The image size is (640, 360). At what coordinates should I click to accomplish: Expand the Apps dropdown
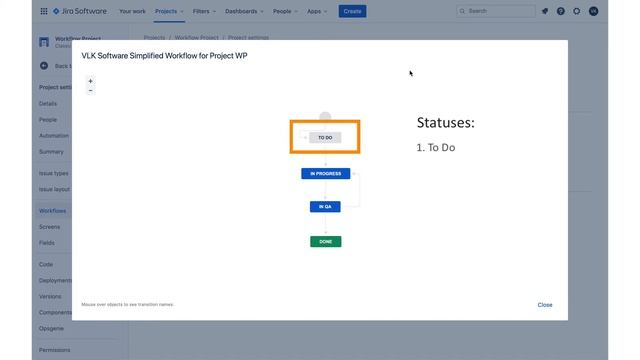[x=317, y=11]
